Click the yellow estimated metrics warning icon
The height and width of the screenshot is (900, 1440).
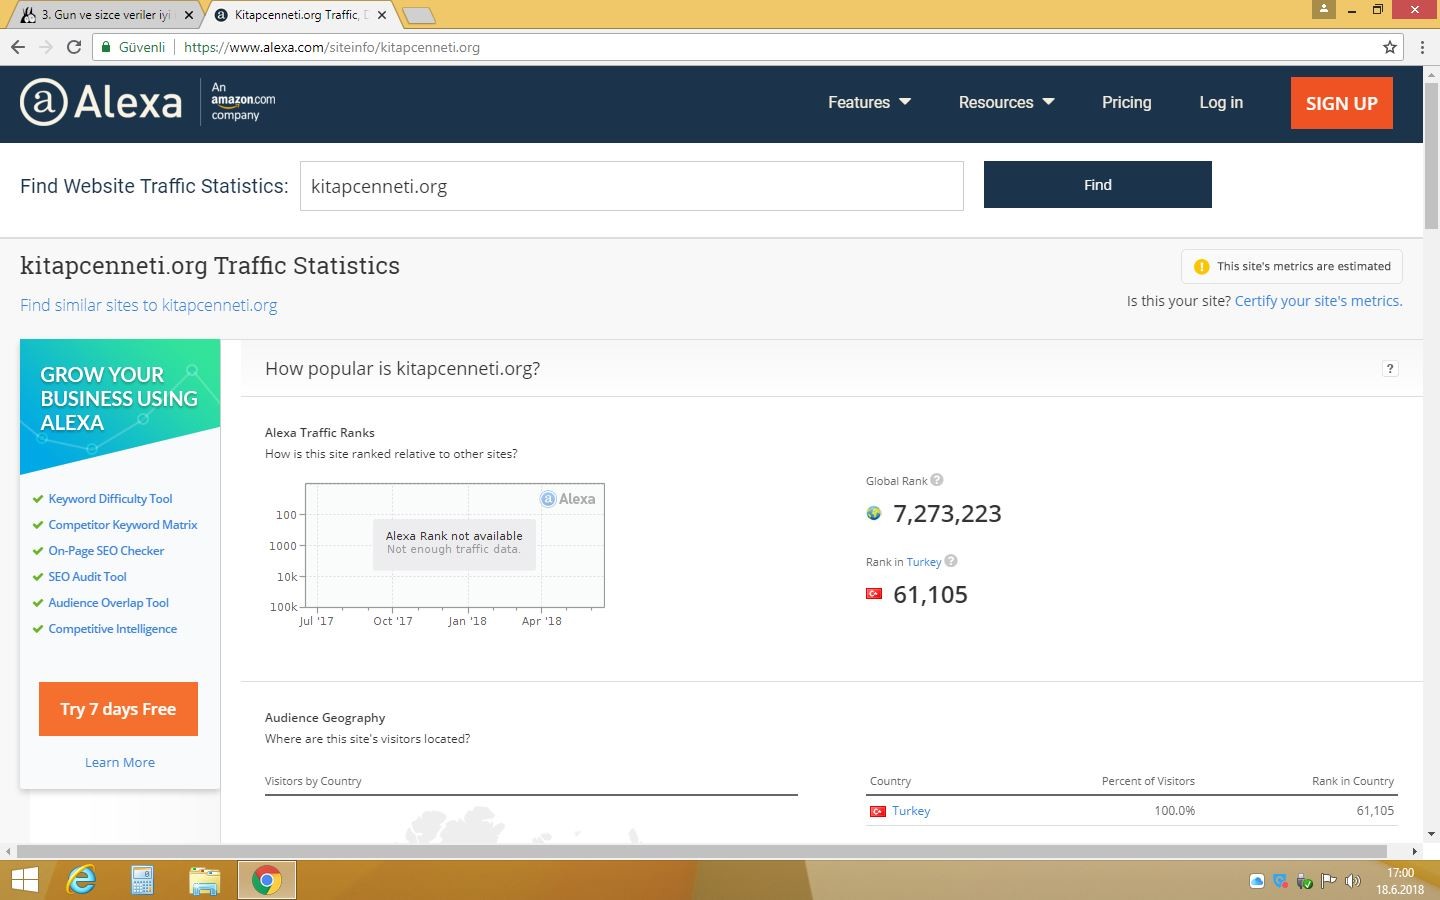pos(1201,267)
